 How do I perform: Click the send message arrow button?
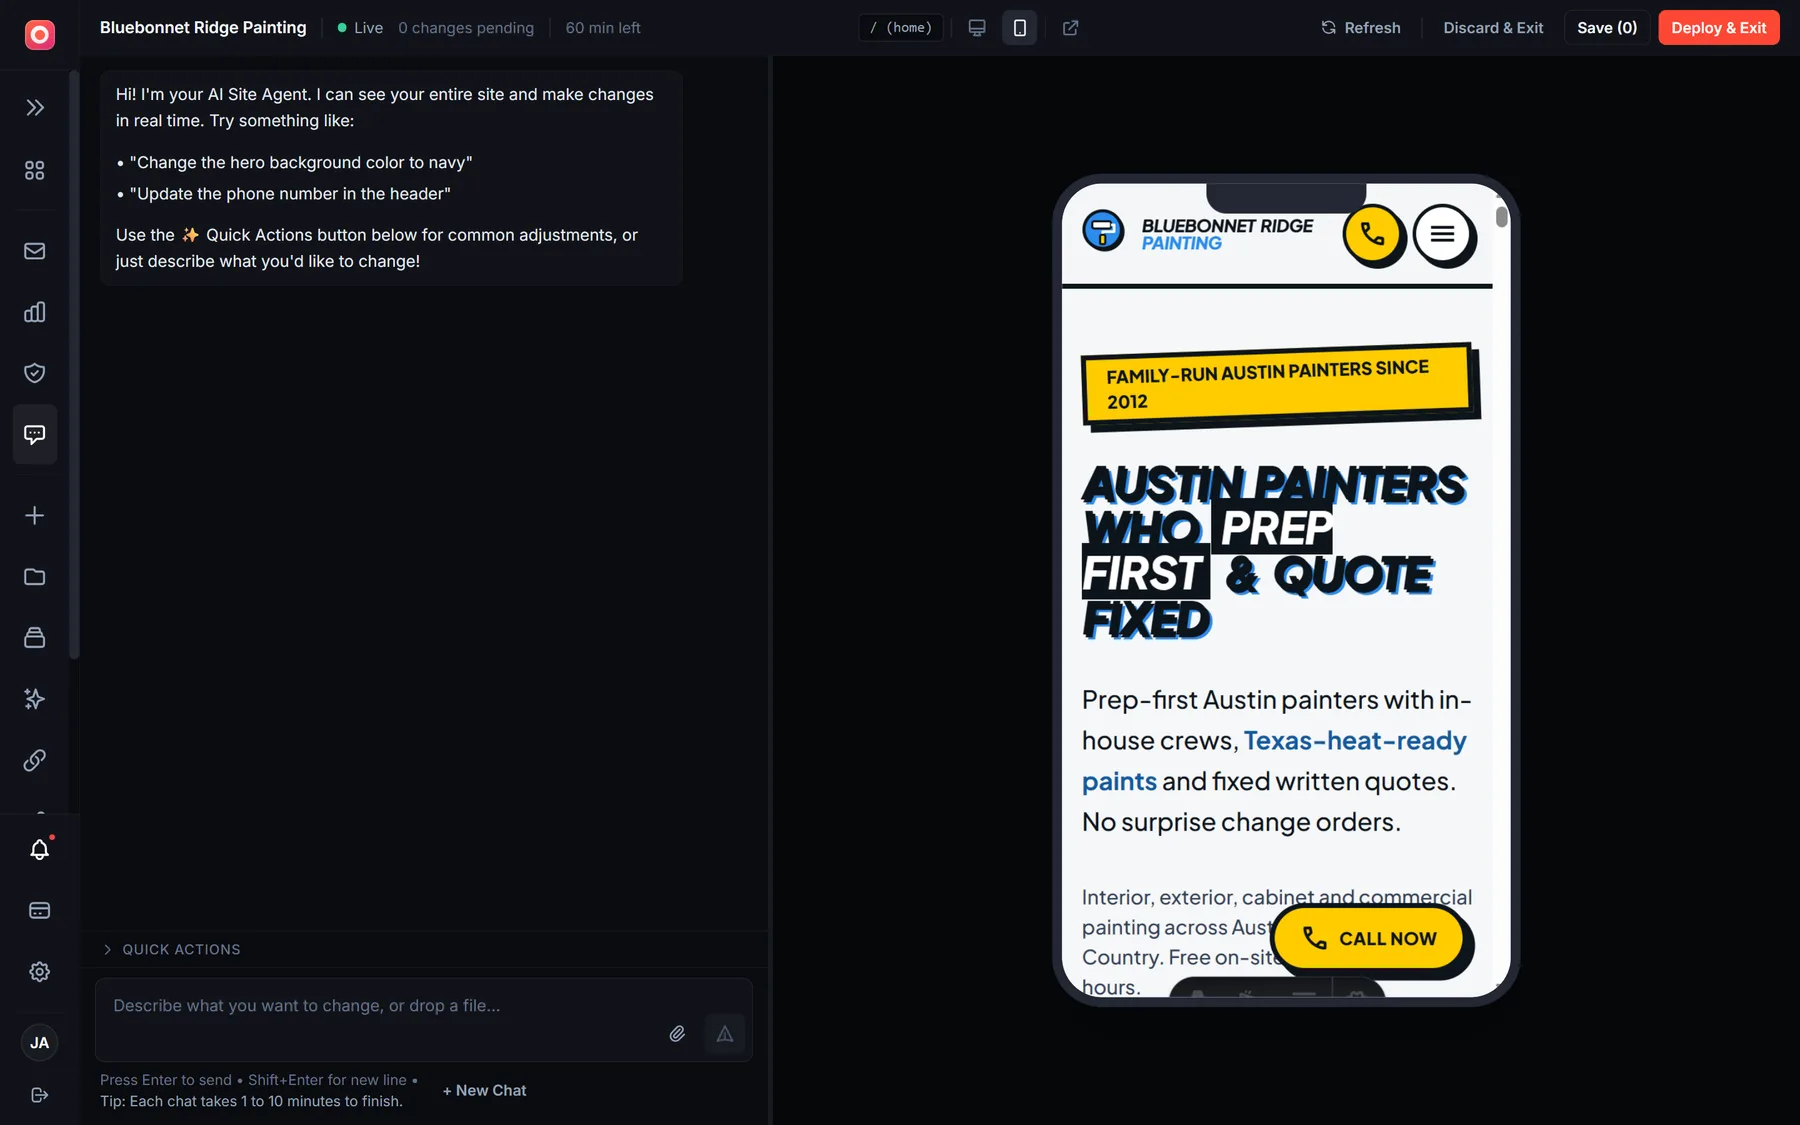(725, 1034)
